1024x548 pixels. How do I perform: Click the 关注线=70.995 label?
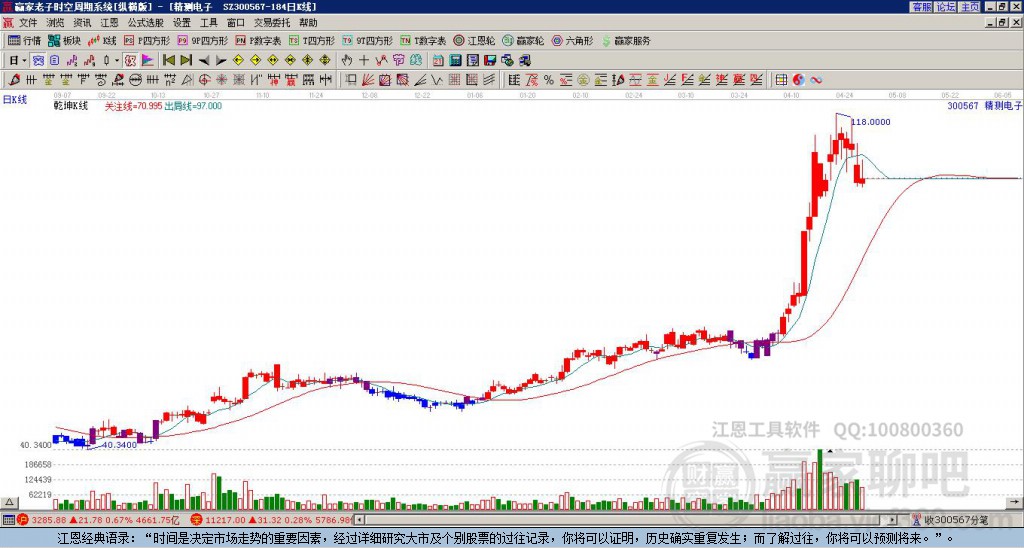(133, 106)
